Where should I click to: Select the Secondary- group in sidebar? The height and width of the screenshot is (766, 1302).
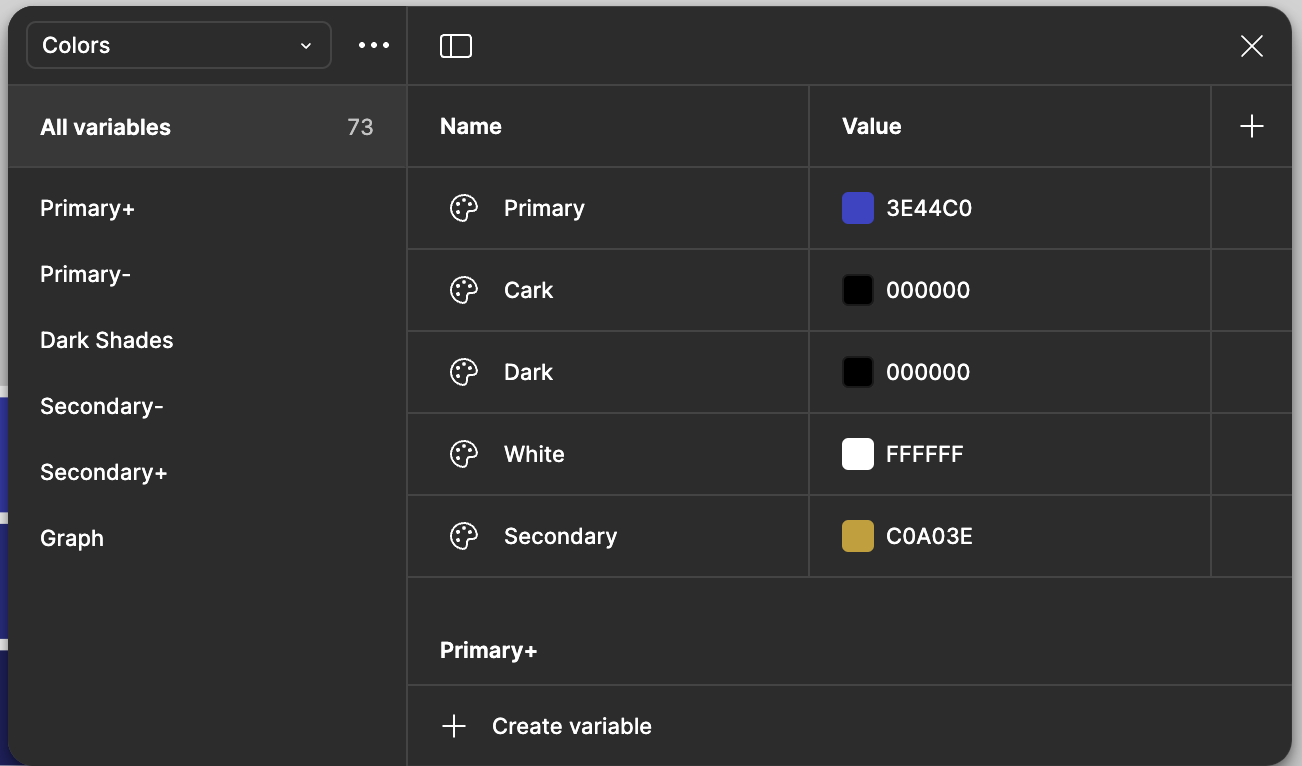102,406
